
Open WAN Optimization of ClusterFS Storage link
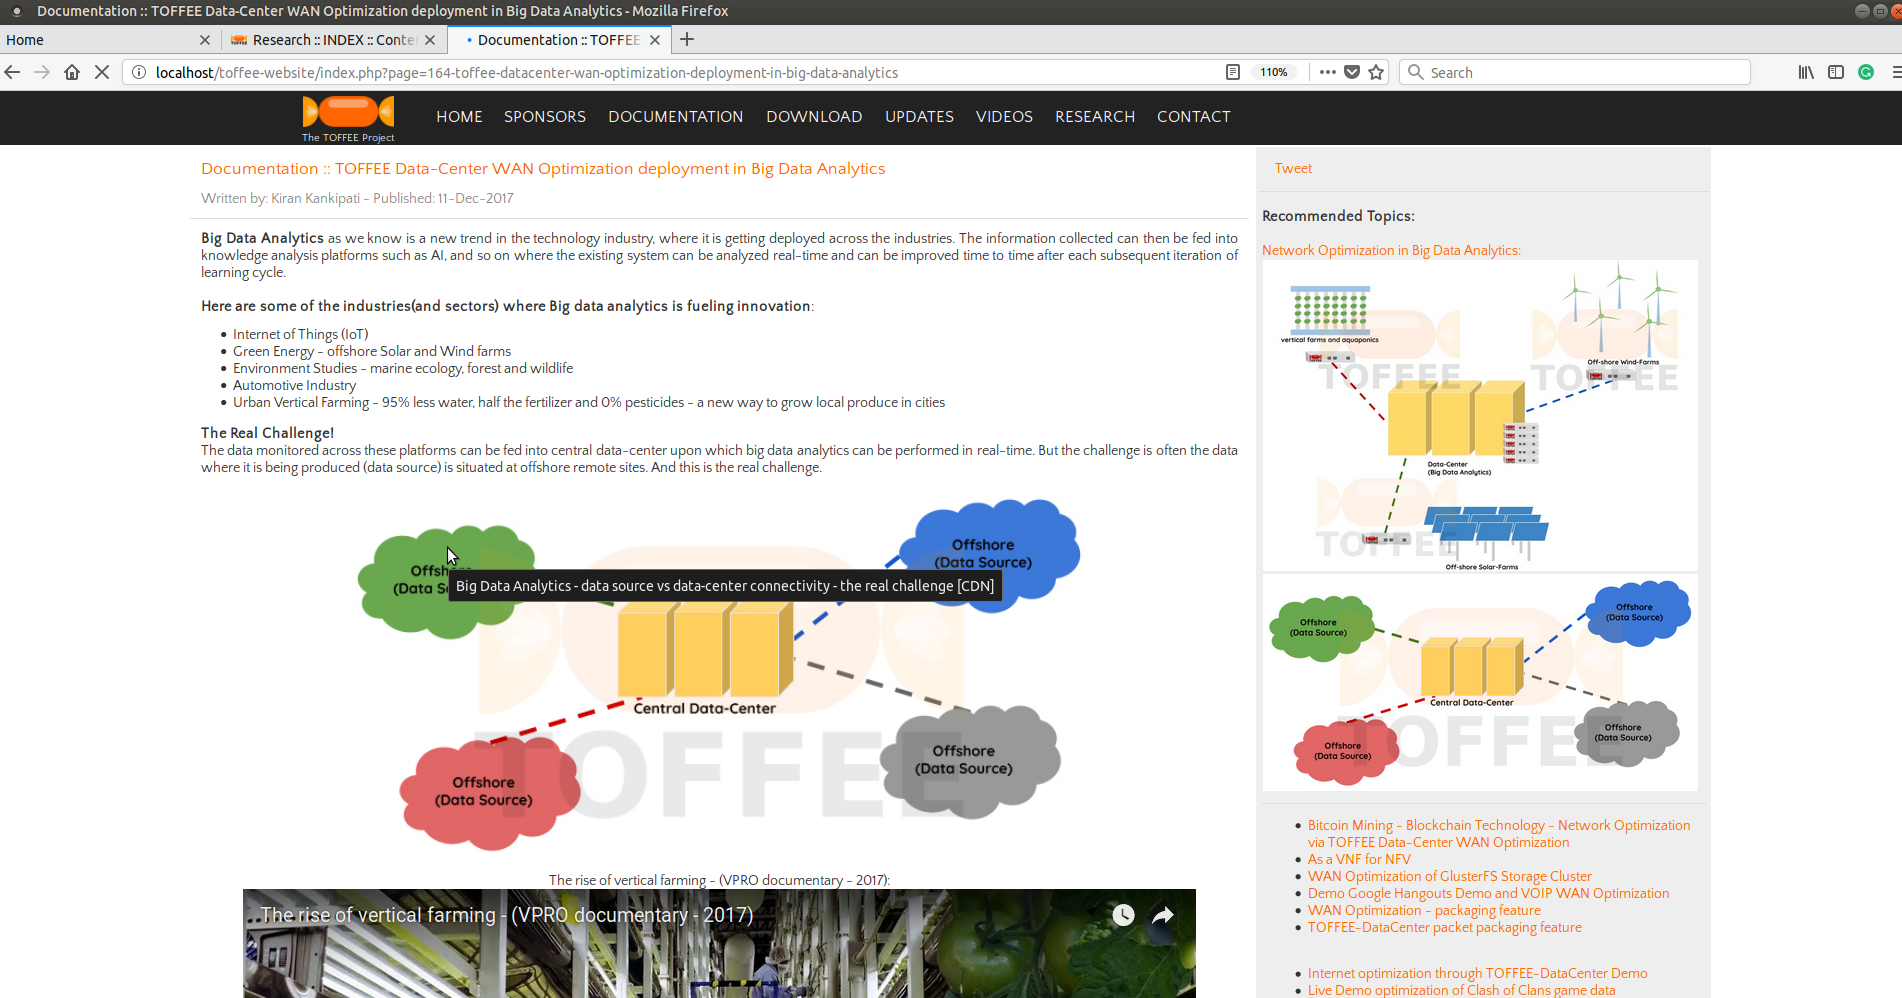point(1449,876)
